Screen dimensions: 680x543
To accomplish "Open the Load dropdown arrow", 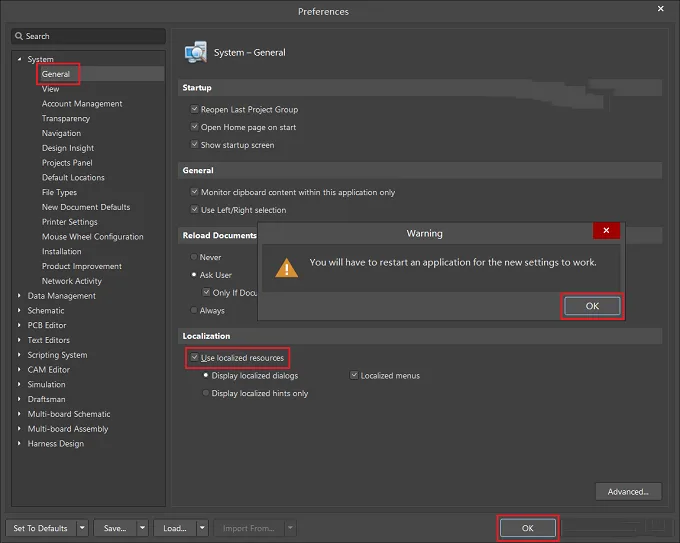I will point(202,528).
